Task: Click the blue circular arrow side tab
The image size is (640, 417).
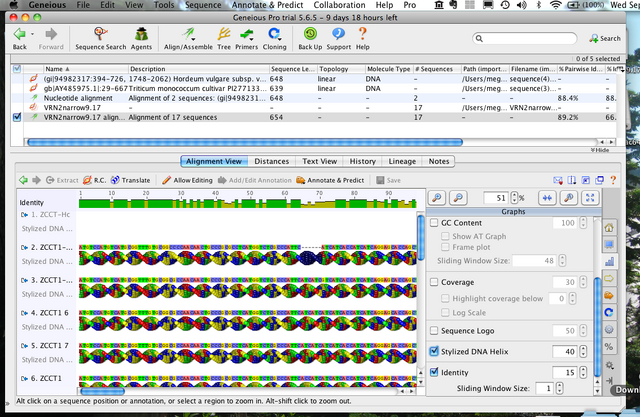Action: [609, 313]
